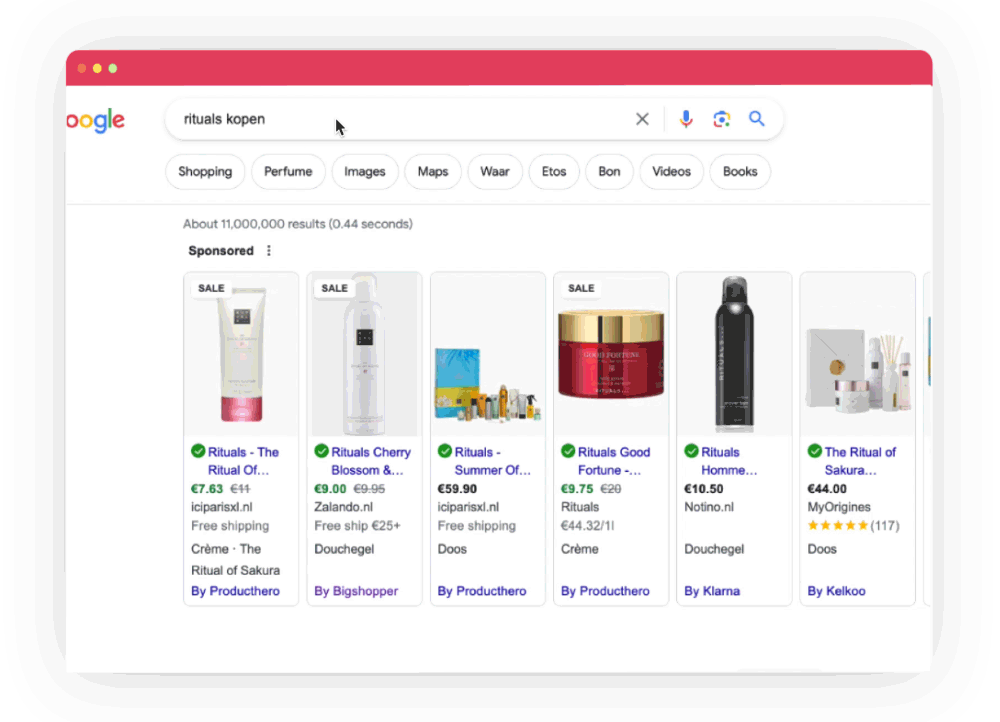The height and width of the screenshot is (722, 1000).
Task: Open the black Rituals Homme bottle image
Action: pyautogui.click(x=734, y=355)
